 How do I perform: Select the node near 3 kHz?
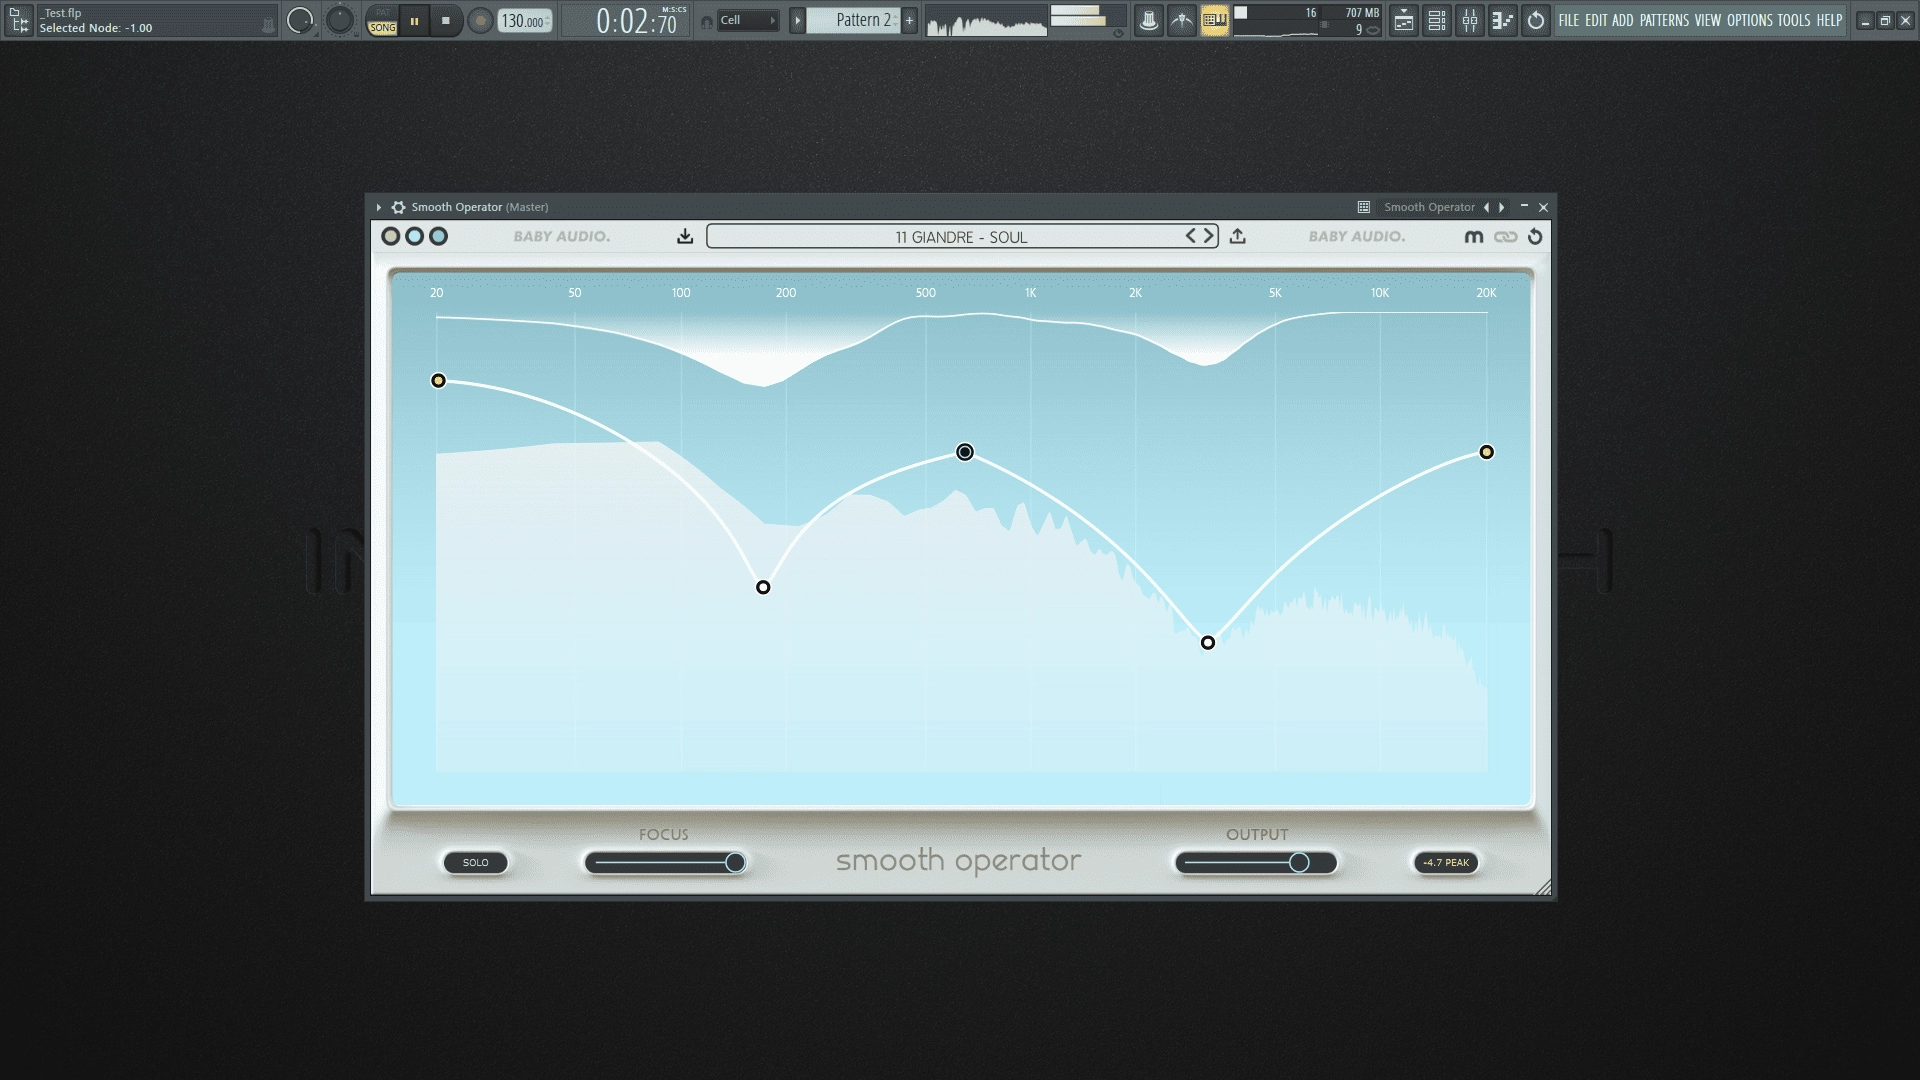[x=1208, y=643]
